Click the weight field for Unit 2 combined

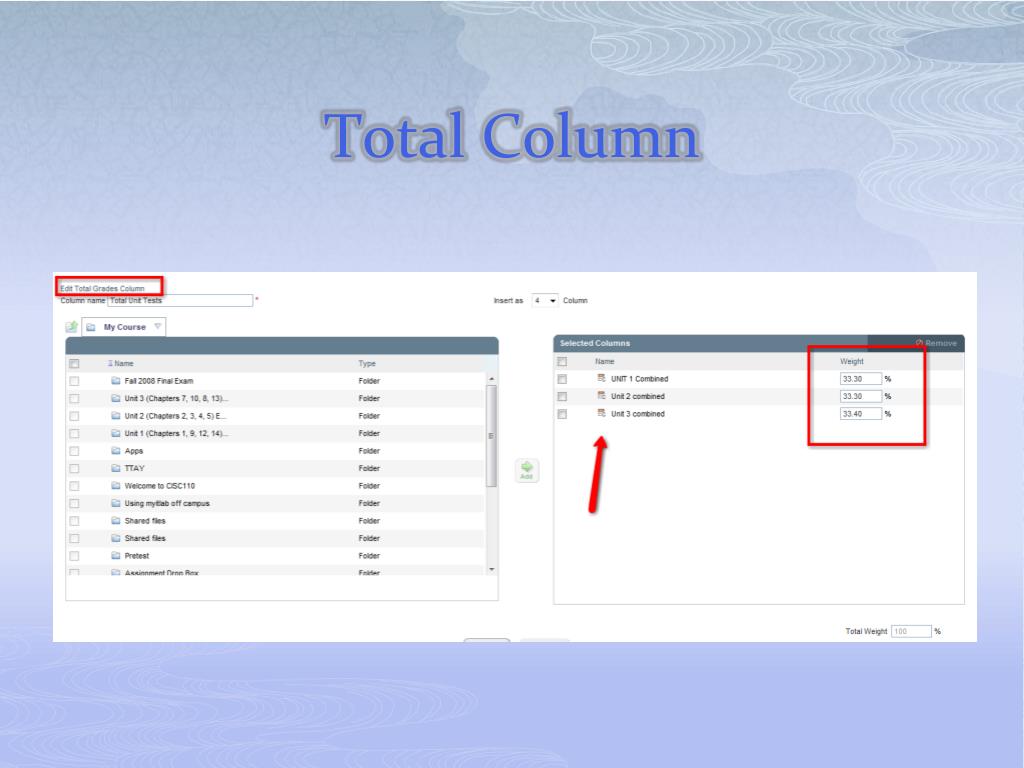[860, 396]
